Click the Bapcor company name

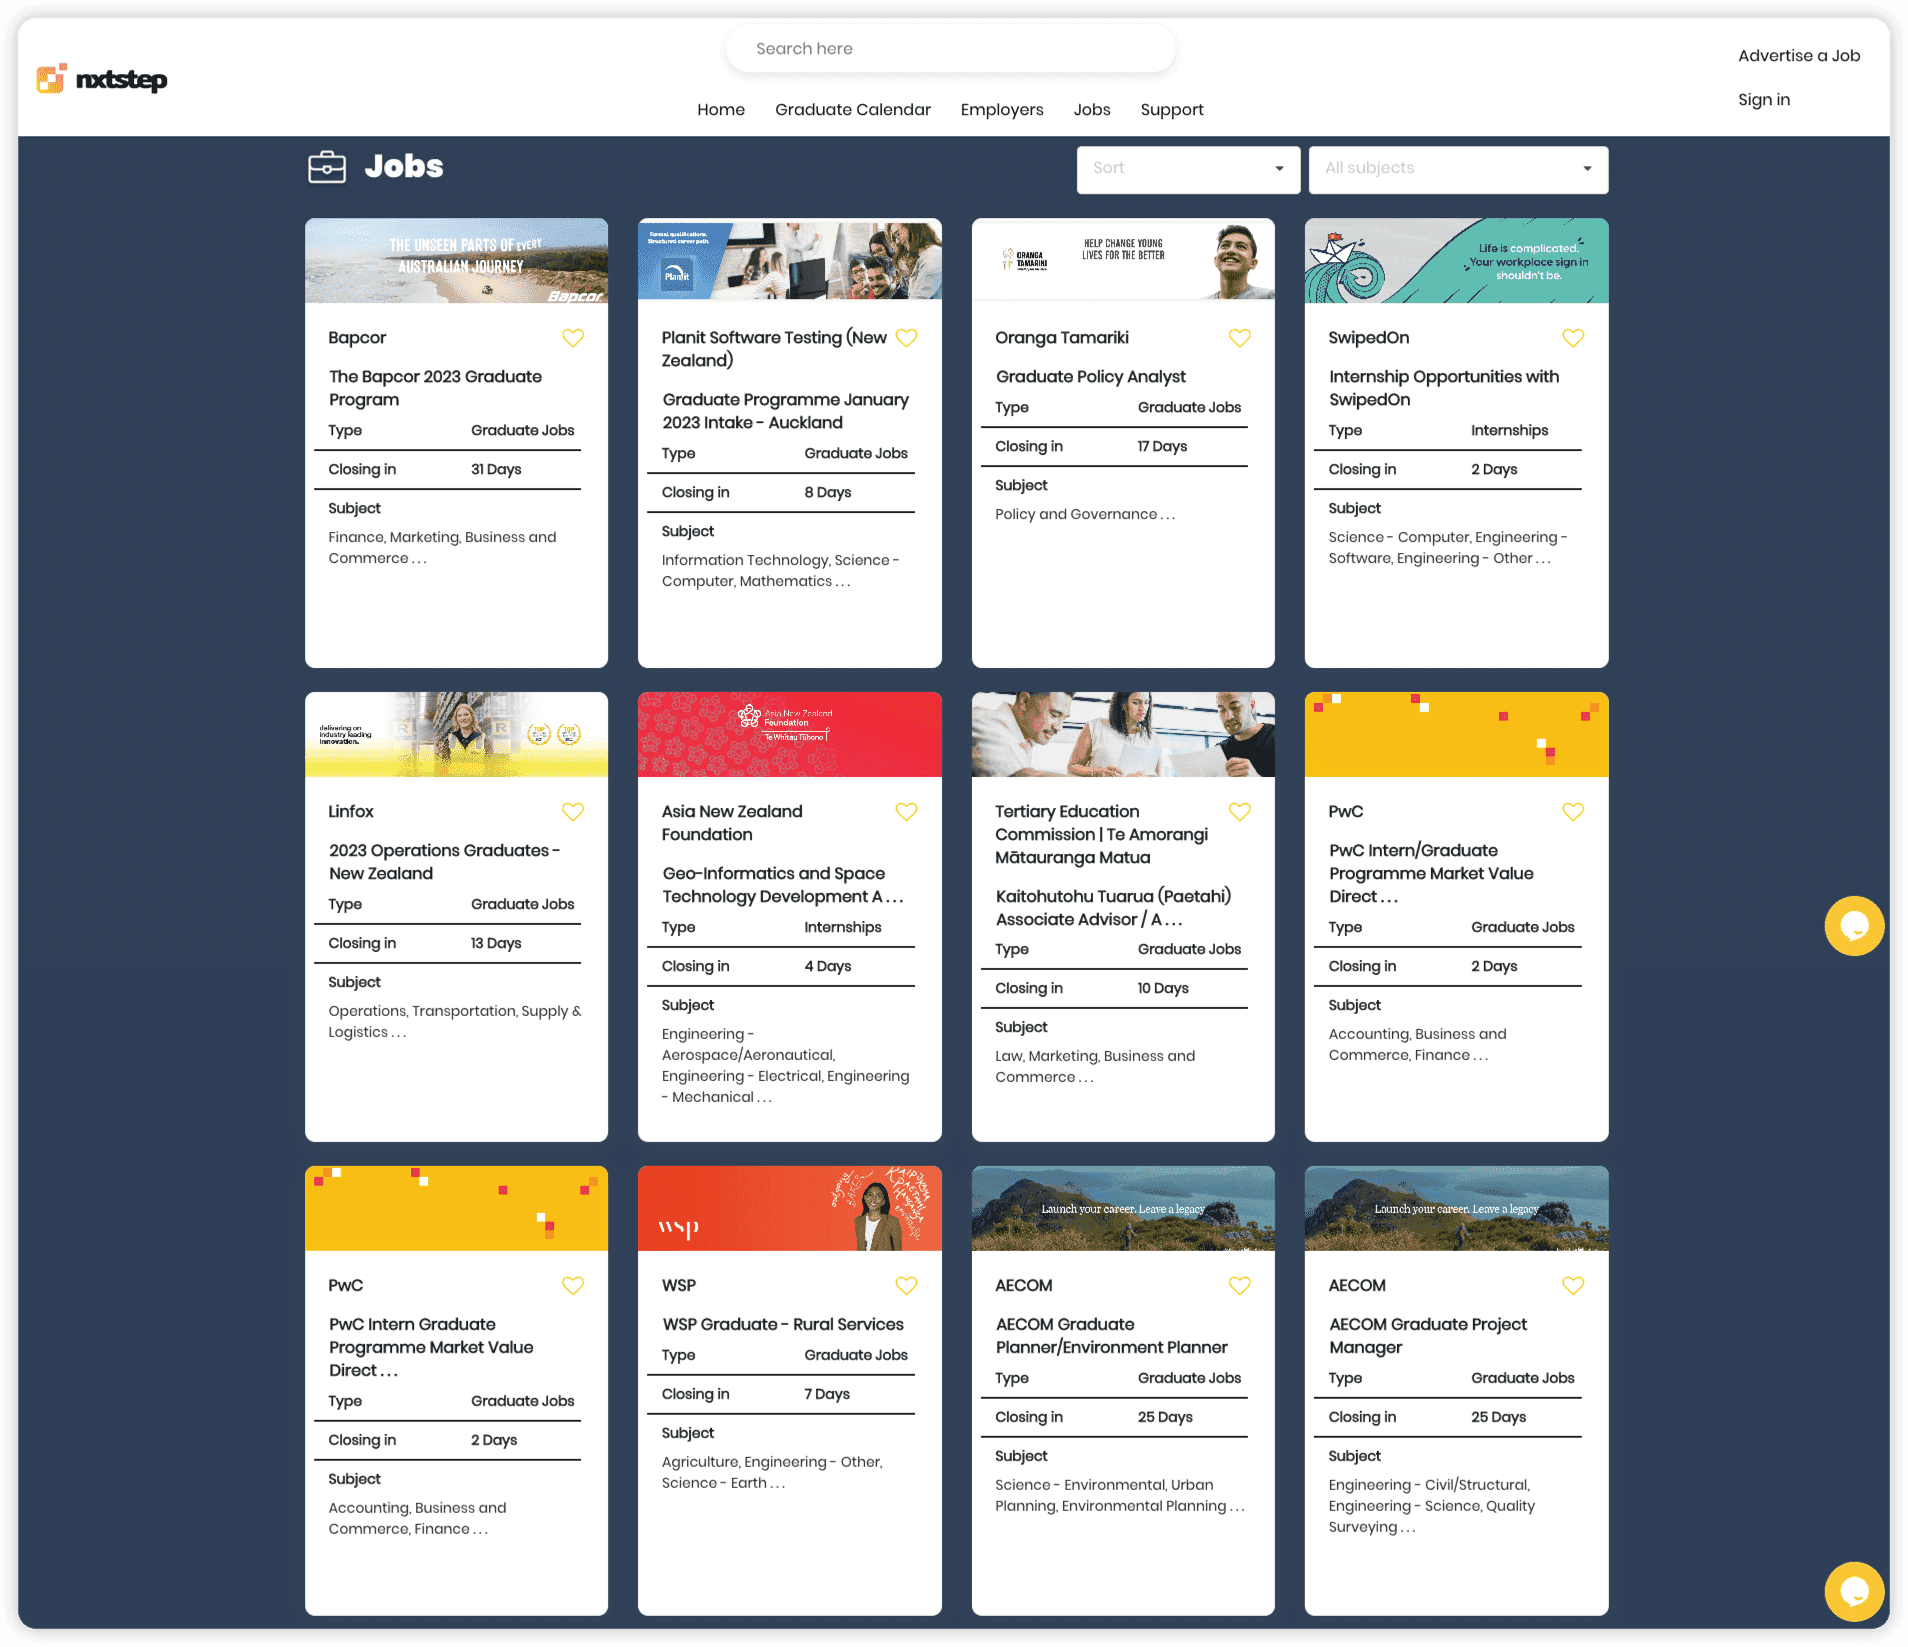tap(357, 338)
